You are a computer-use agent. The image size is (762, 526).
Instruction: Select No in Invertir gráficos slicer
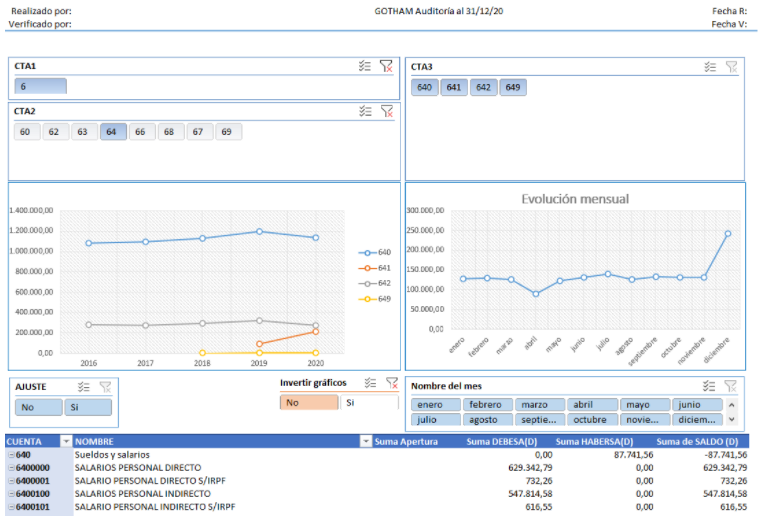[x=309, y=403]
